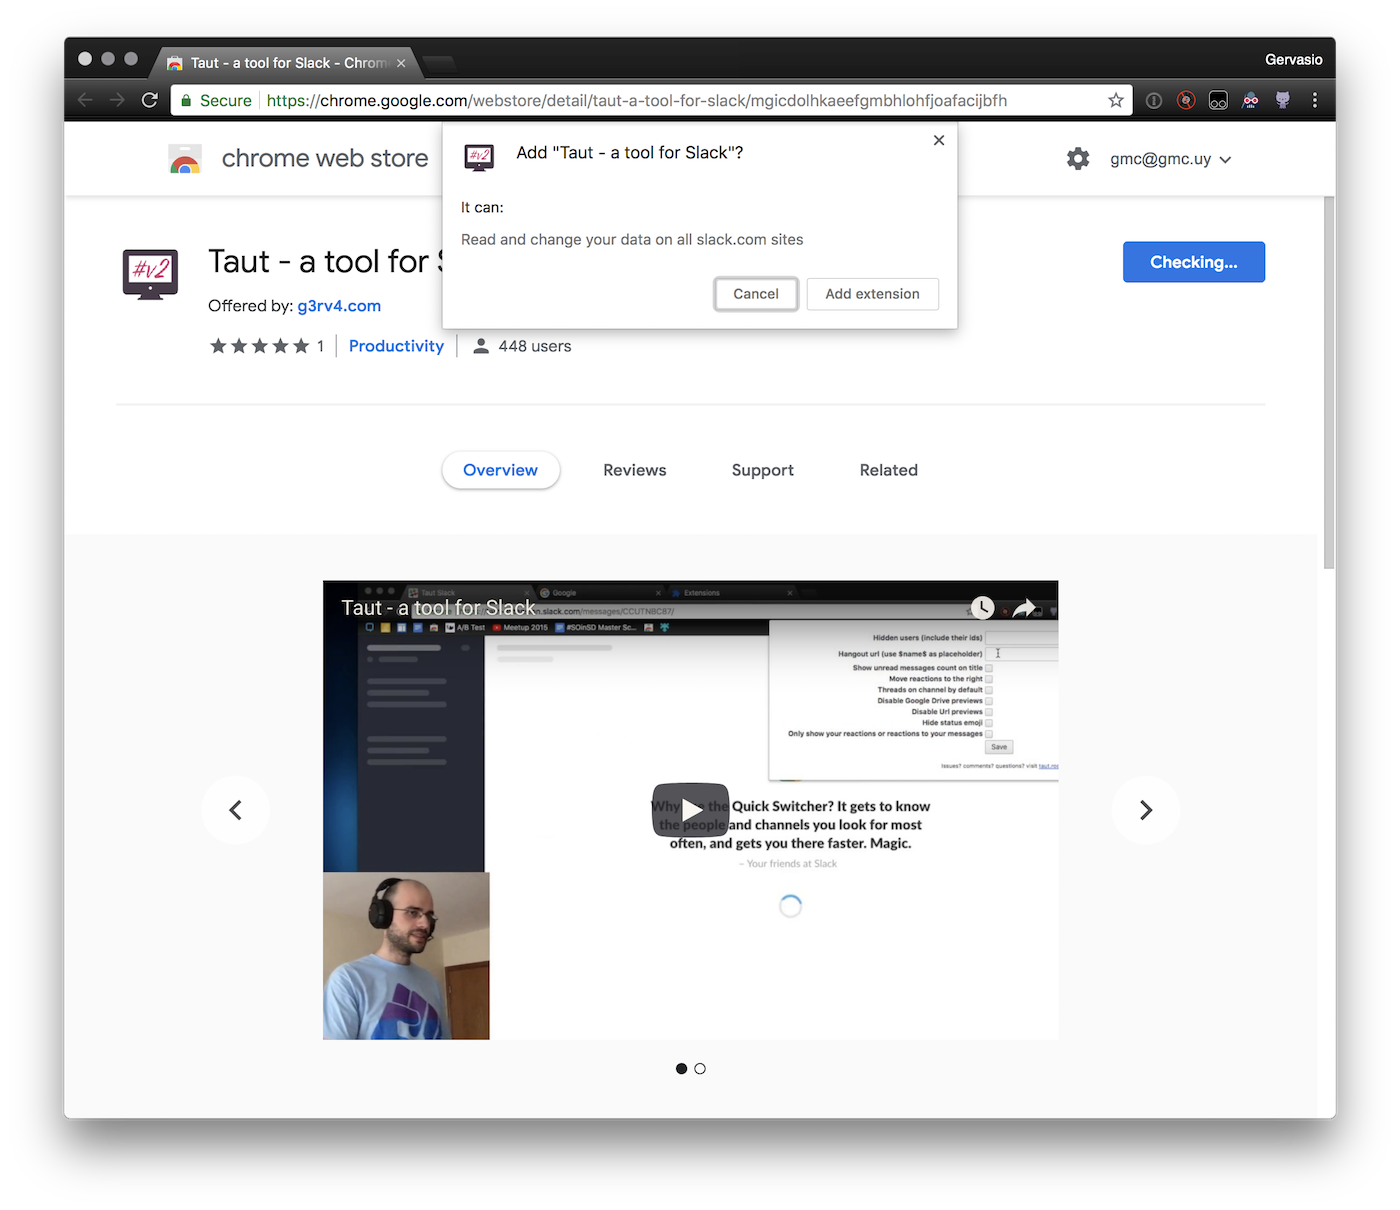Click the Taut icon in dialog
Image resolution: width=1400 pixels, height=1210 pixels.
tap(479, 156)
